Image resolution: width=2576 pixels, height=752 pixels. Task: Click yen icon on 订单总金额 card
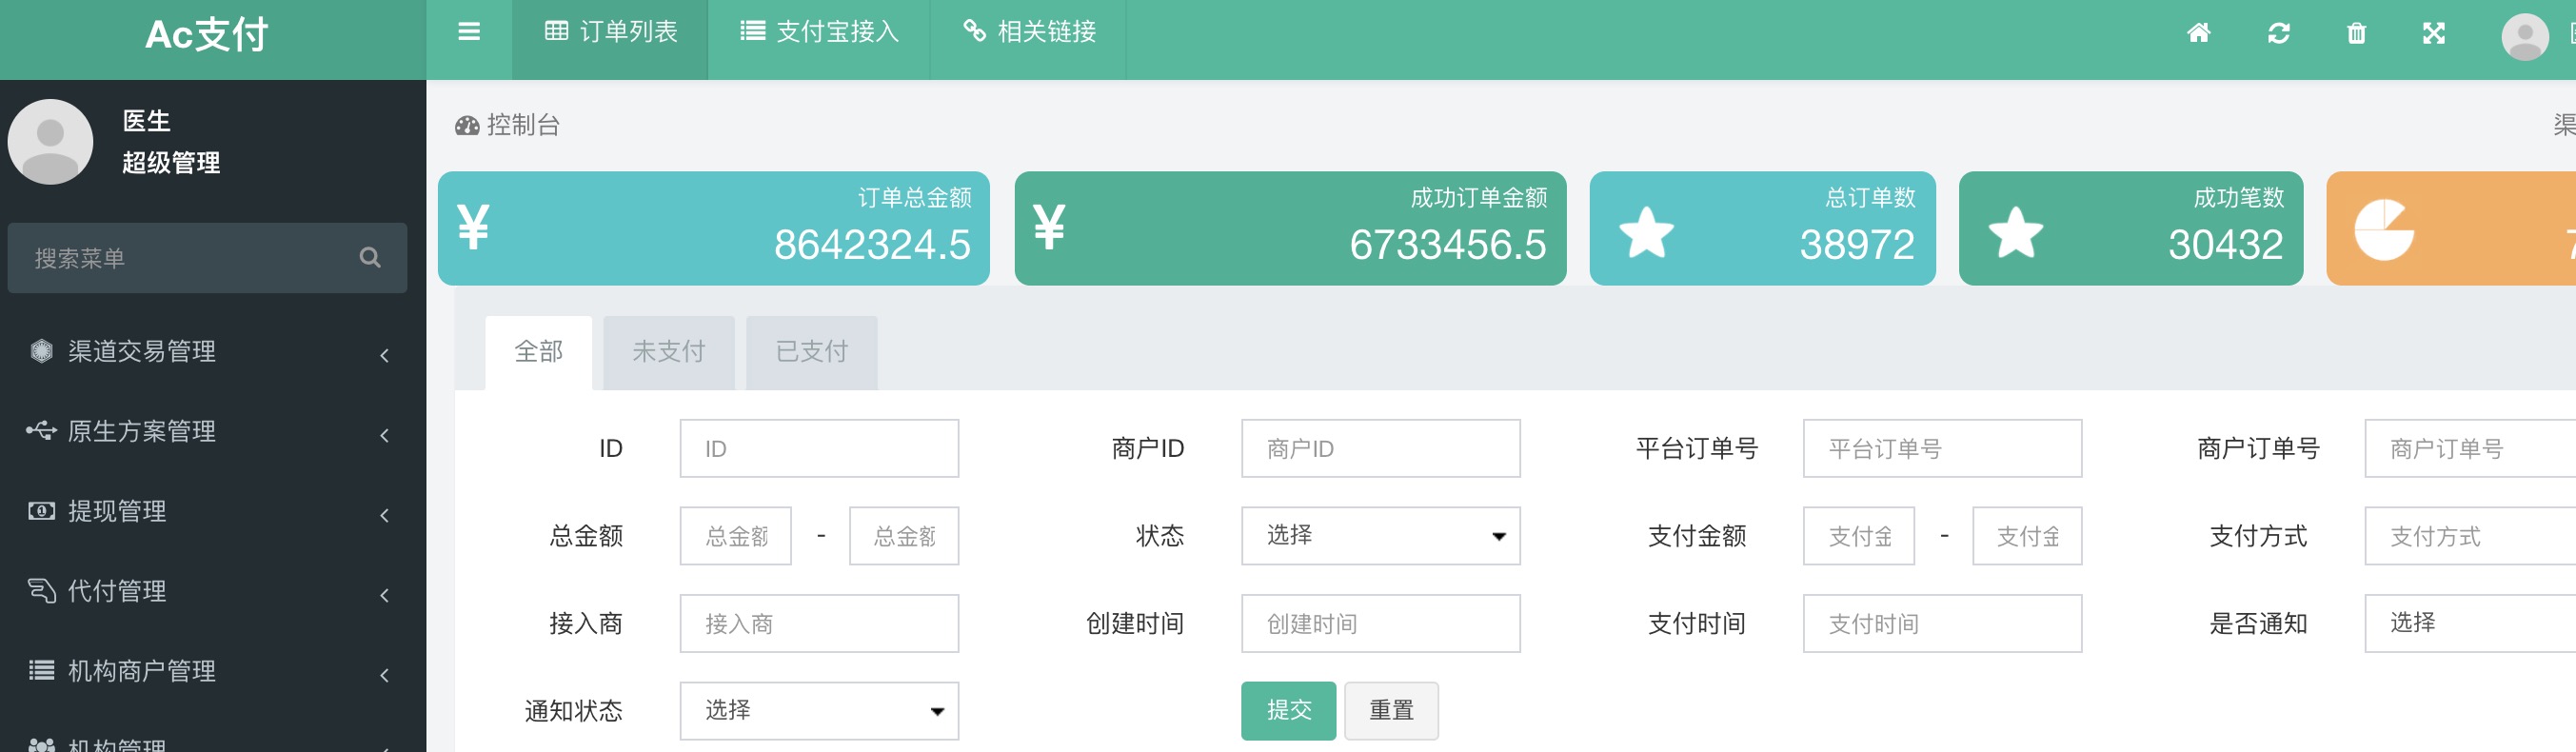click(473, 227)
